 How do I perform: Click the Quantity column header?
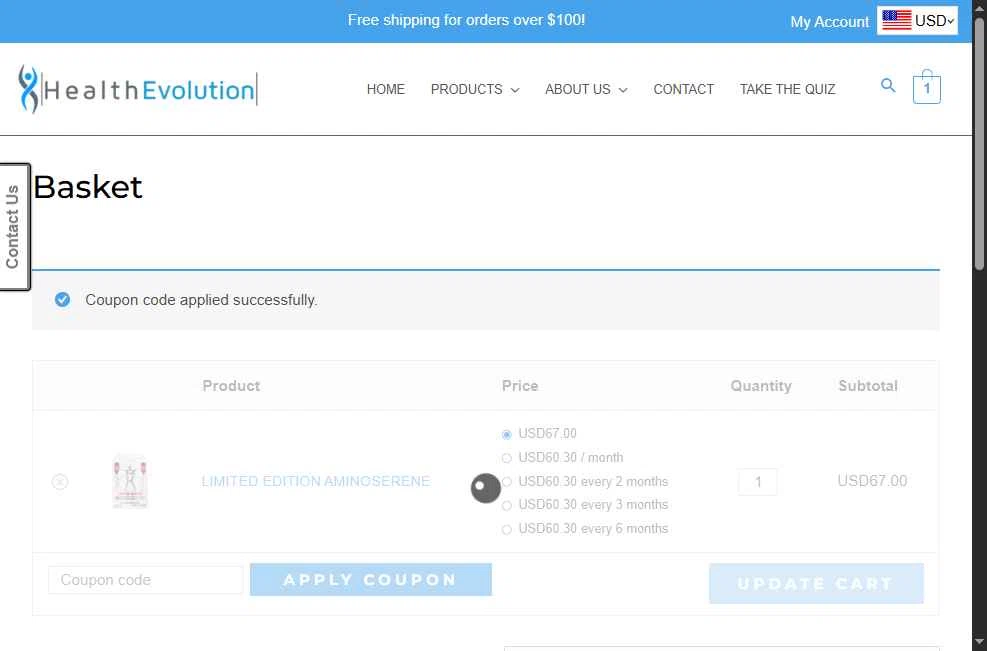click(x=760, y=386)
